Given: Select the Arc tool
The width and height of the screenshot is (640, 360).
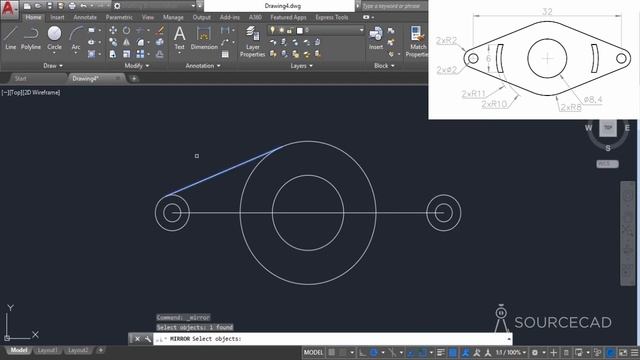Looking at the screenshot, I should pos(76,38).
